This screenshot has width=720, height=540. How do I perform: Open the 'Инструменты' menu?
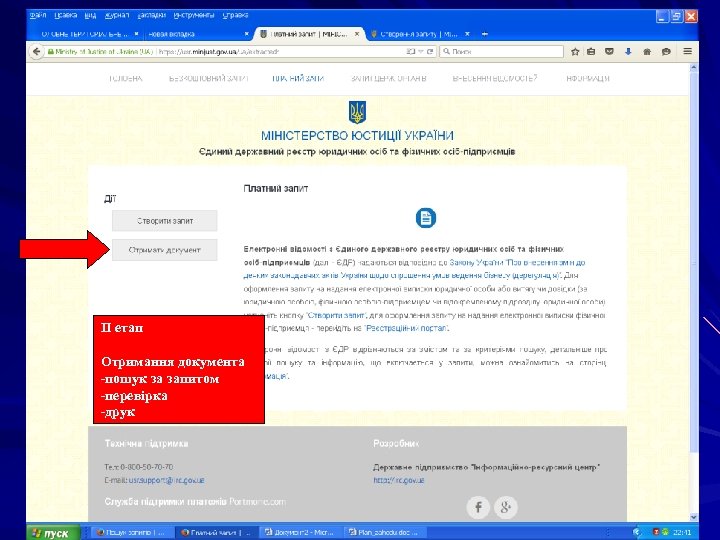[x=194, y=15]
